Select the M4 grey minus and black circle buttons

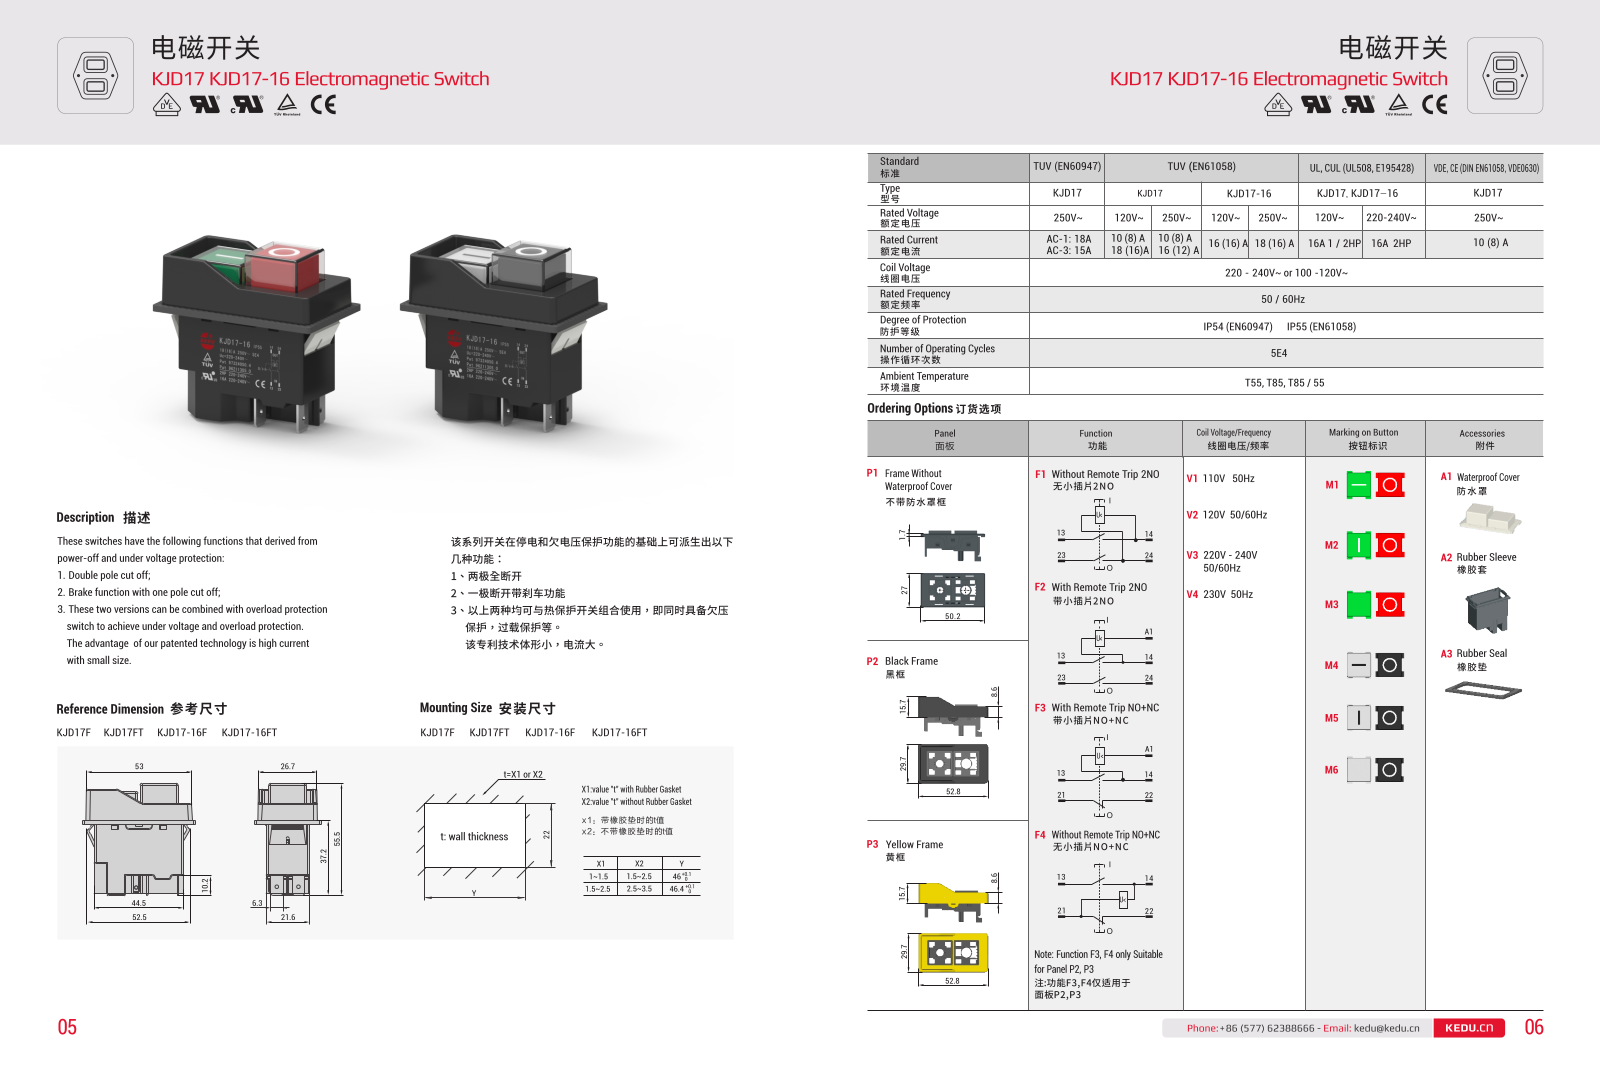pyautogui.click(x=1375, y=665)
